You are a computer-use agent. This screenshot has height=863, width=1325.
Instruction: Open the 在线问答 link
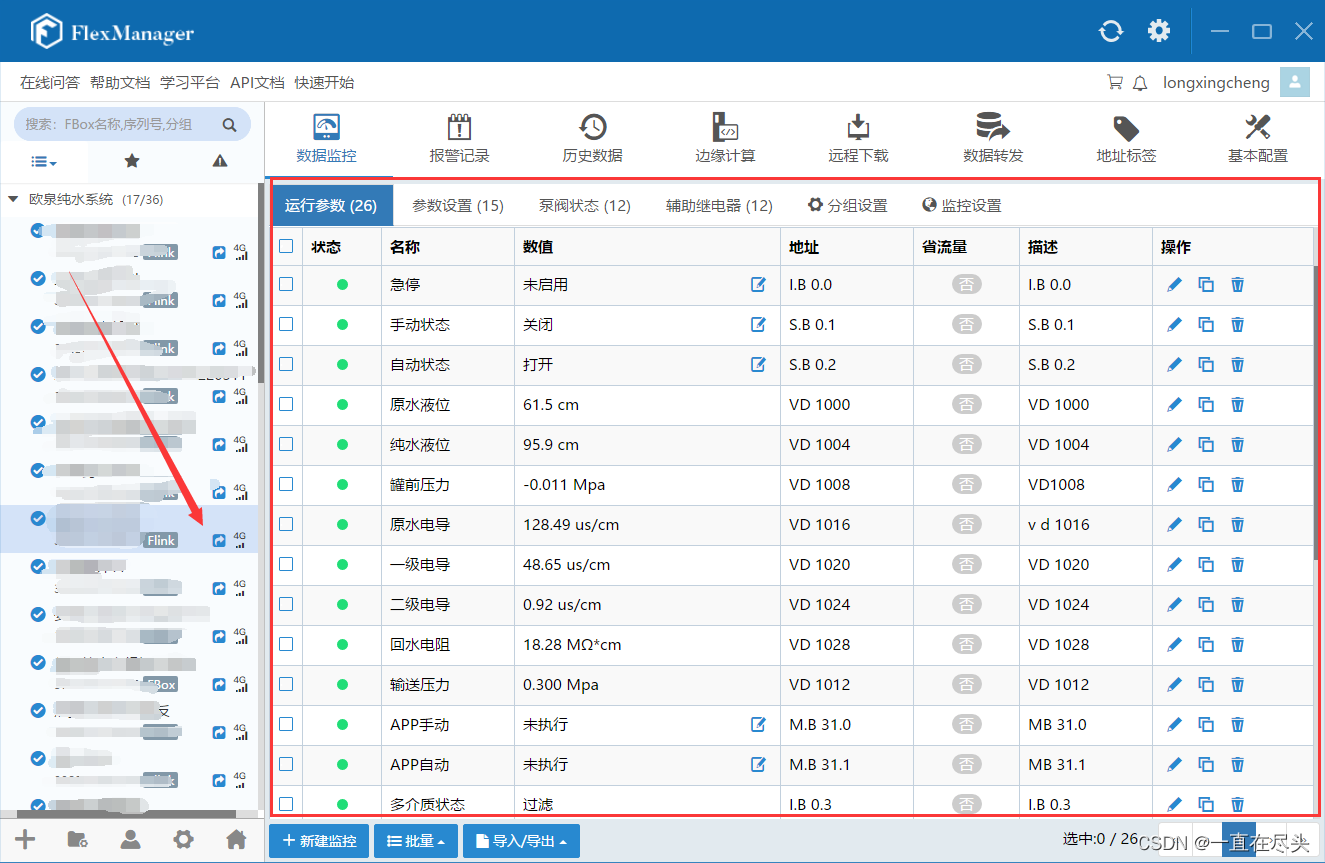pyautogui.click(x=50, y=83)
